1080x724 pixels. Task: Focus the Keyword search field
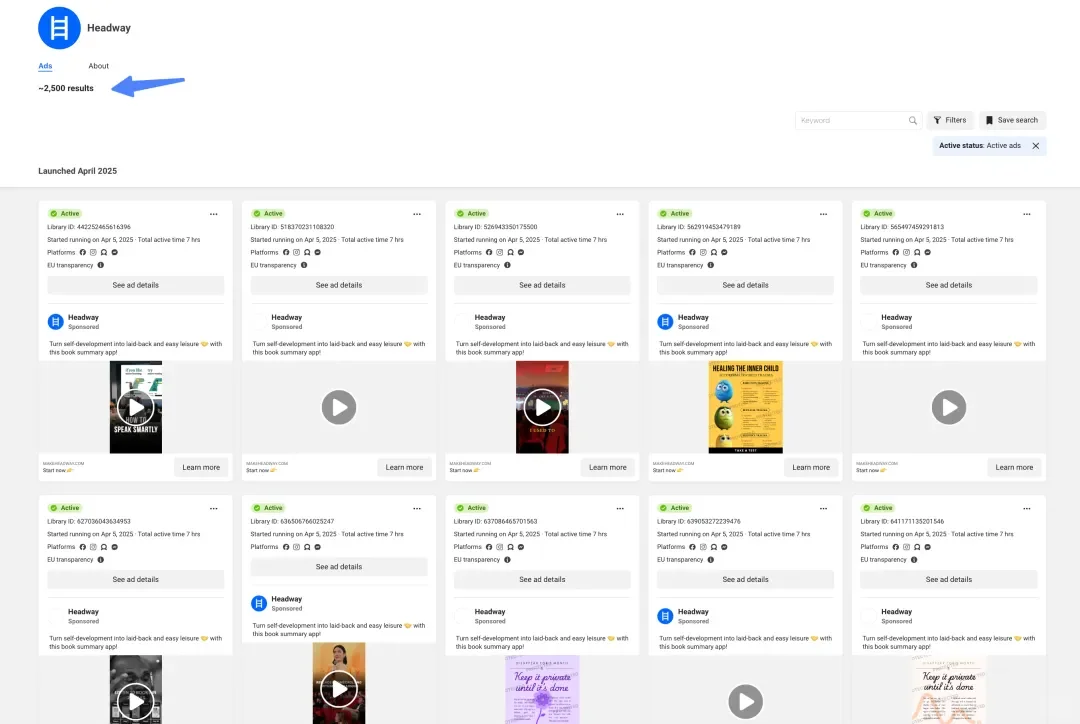click(858, 121)
